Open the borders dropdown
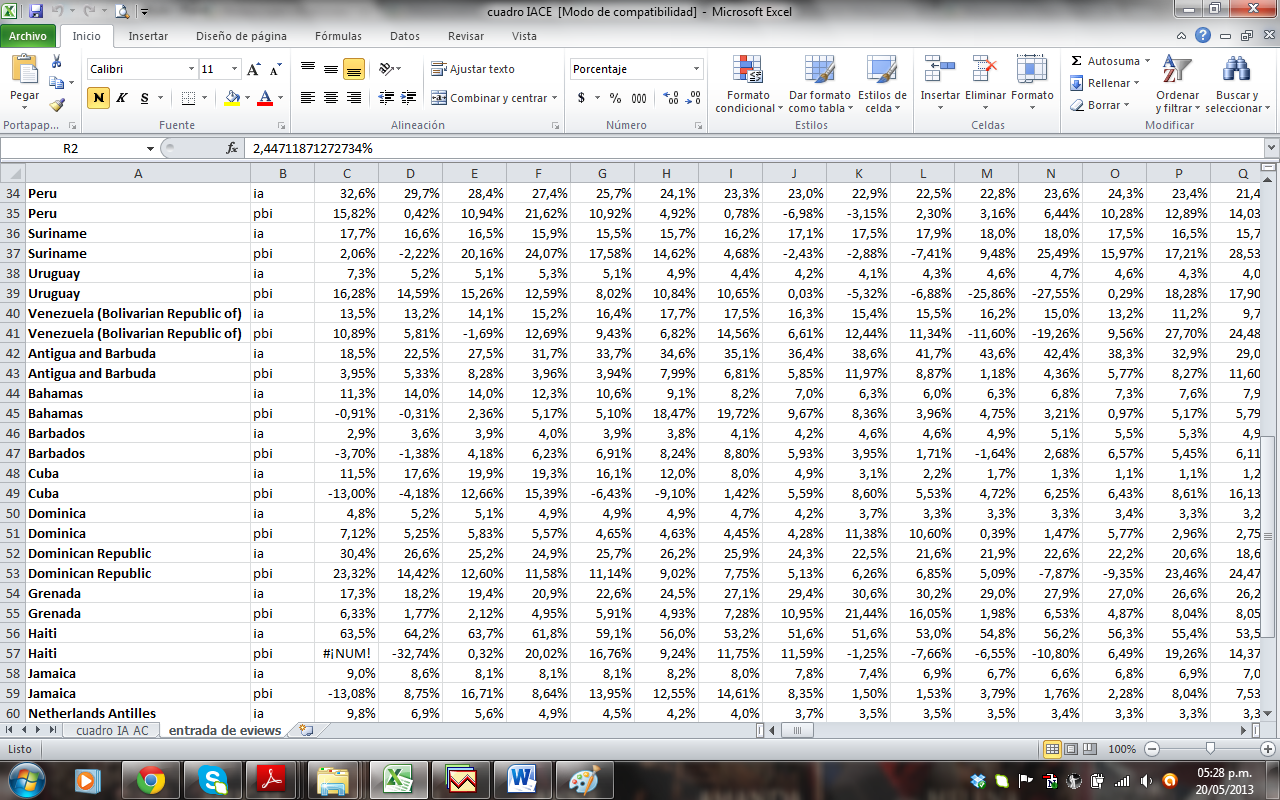The height and width of the screenshot is (800, 1280). 203,98
